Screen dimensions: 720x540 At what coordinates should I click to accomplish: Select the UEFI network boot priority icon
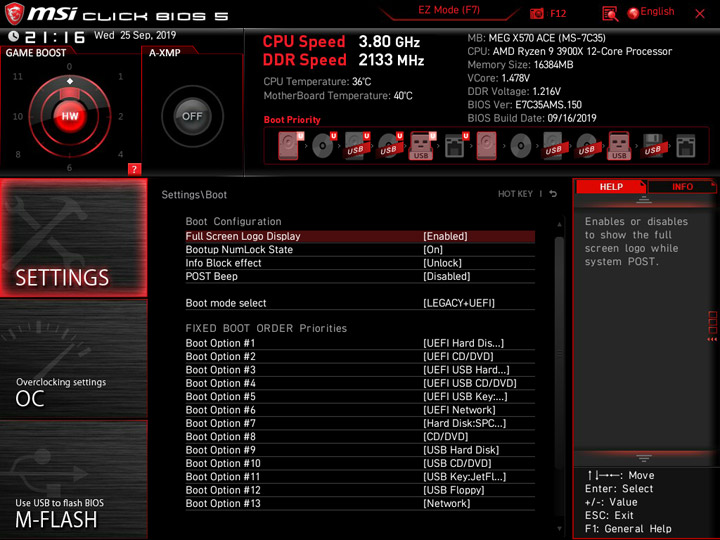pyautogui.click(x=456, y=146)
